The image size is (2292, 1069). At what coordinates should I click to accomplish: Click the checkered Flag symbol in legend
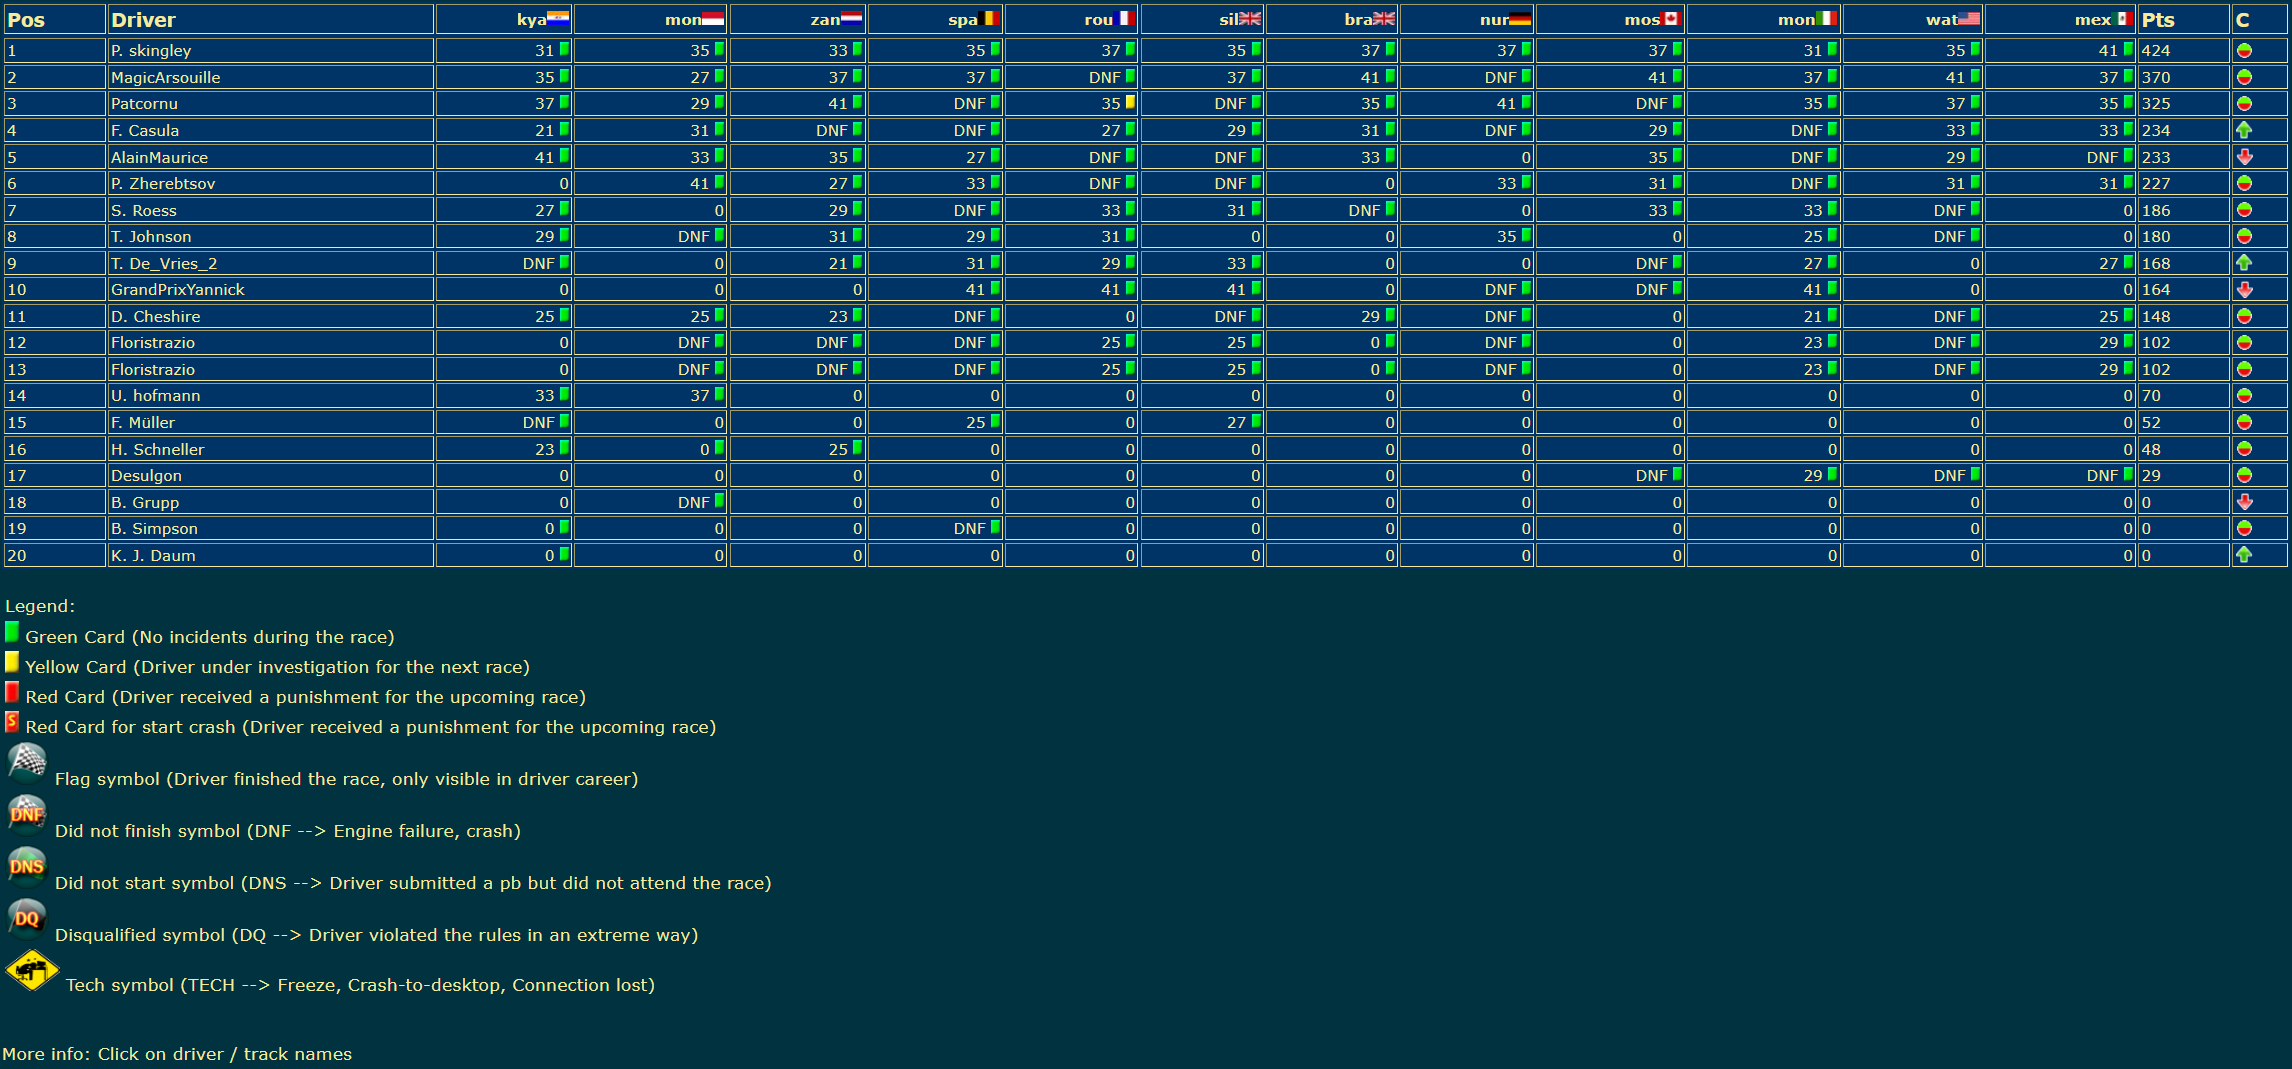[x=27, y=764]
